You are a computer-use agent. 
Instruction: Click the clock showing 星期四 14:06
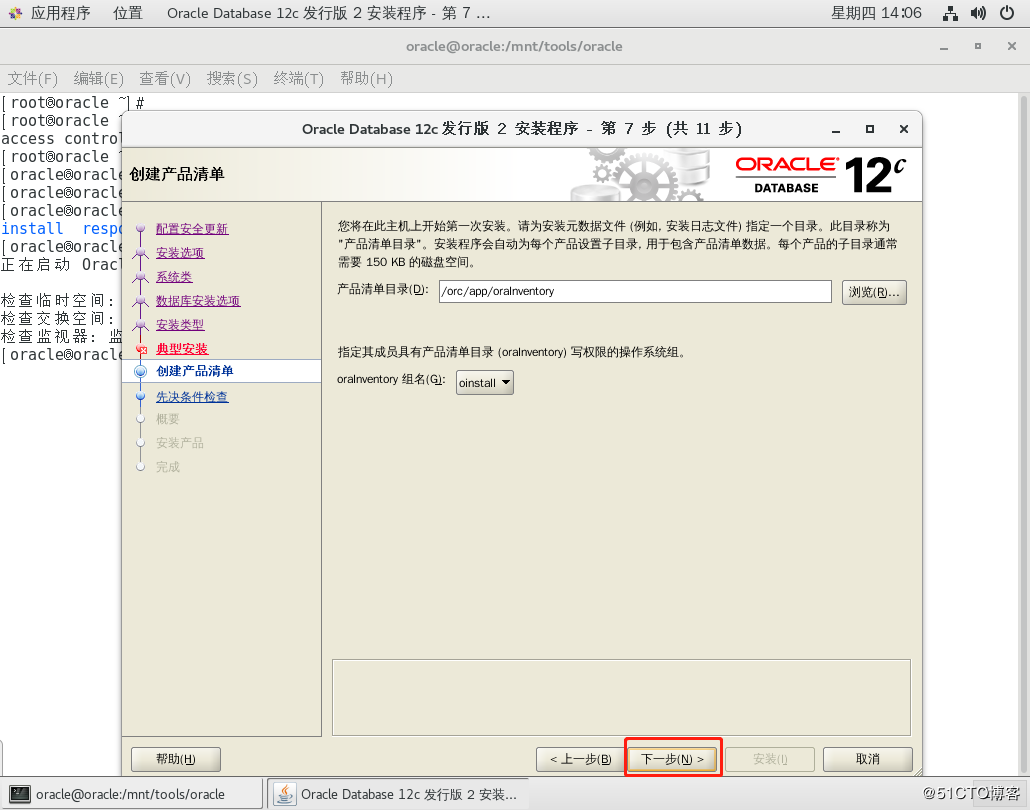pyautogui.click(x=876, y=13)
